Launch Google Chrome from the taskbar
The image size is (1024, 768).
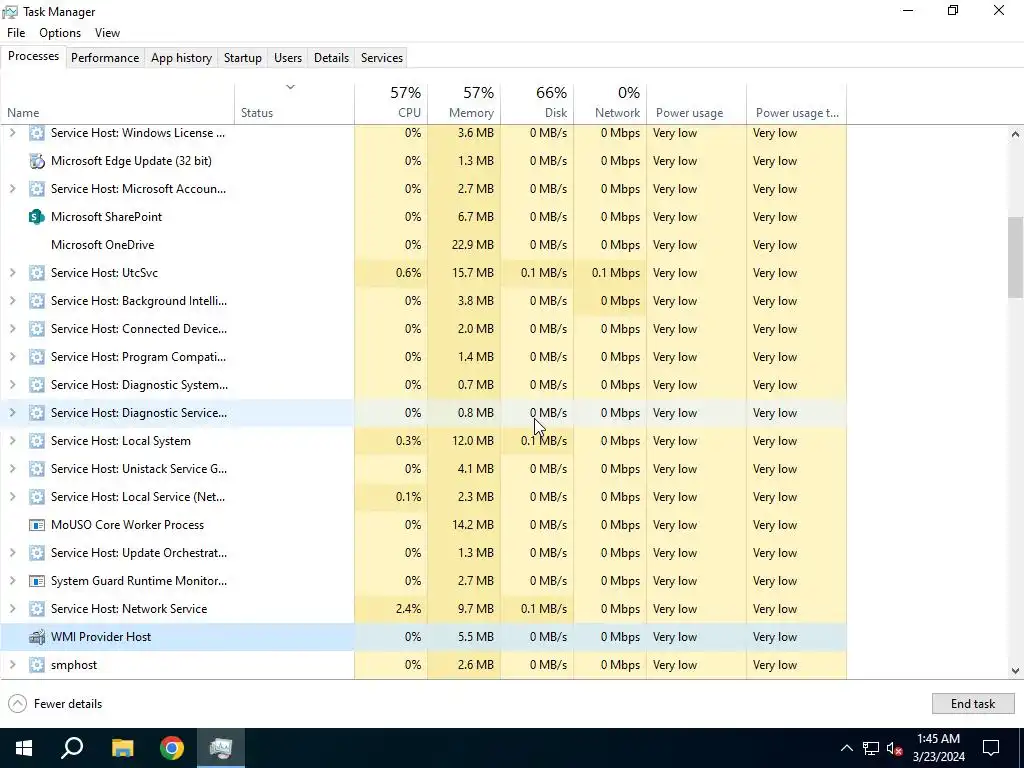click(172, 748)
